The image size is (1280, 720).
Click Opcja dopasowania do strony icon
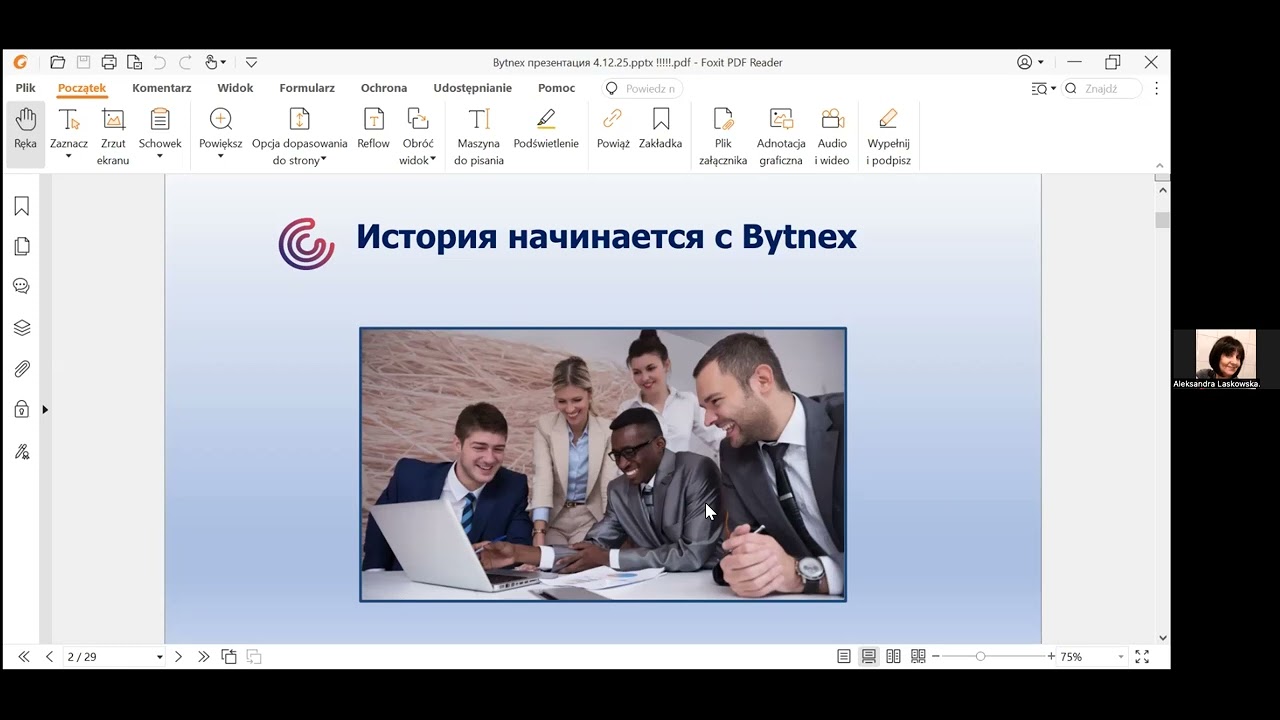click(x=300, y=120)
